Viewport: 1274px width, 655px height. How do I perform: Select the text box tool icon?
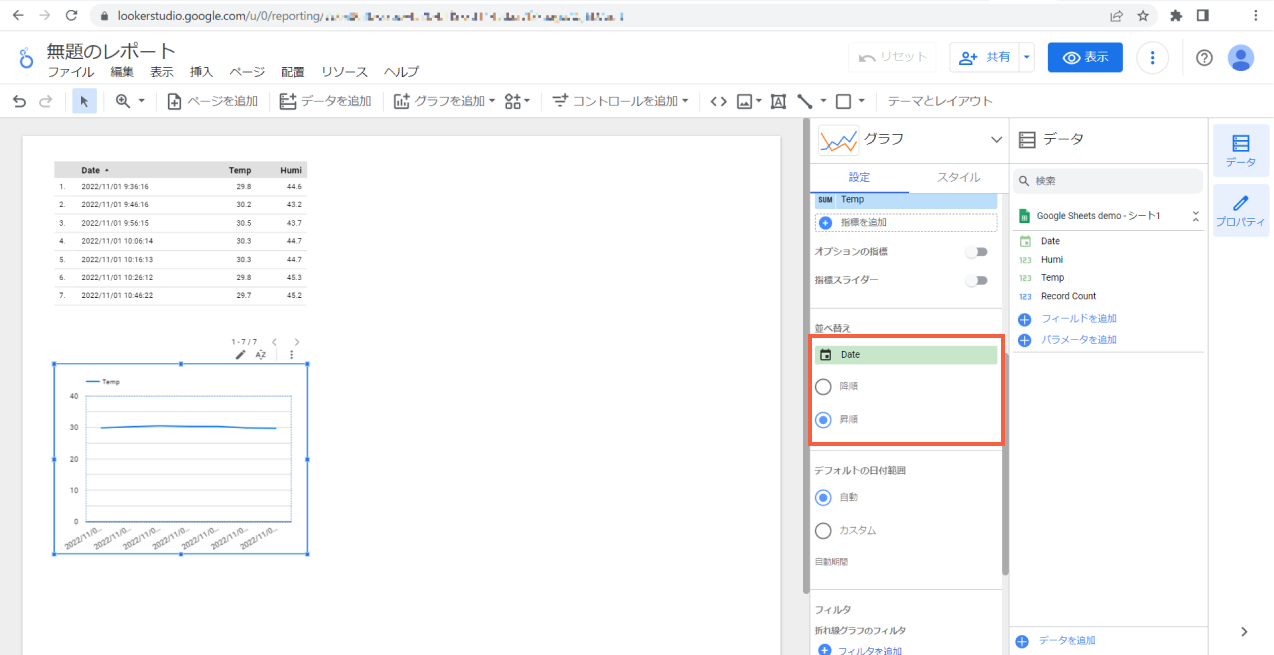778,101
